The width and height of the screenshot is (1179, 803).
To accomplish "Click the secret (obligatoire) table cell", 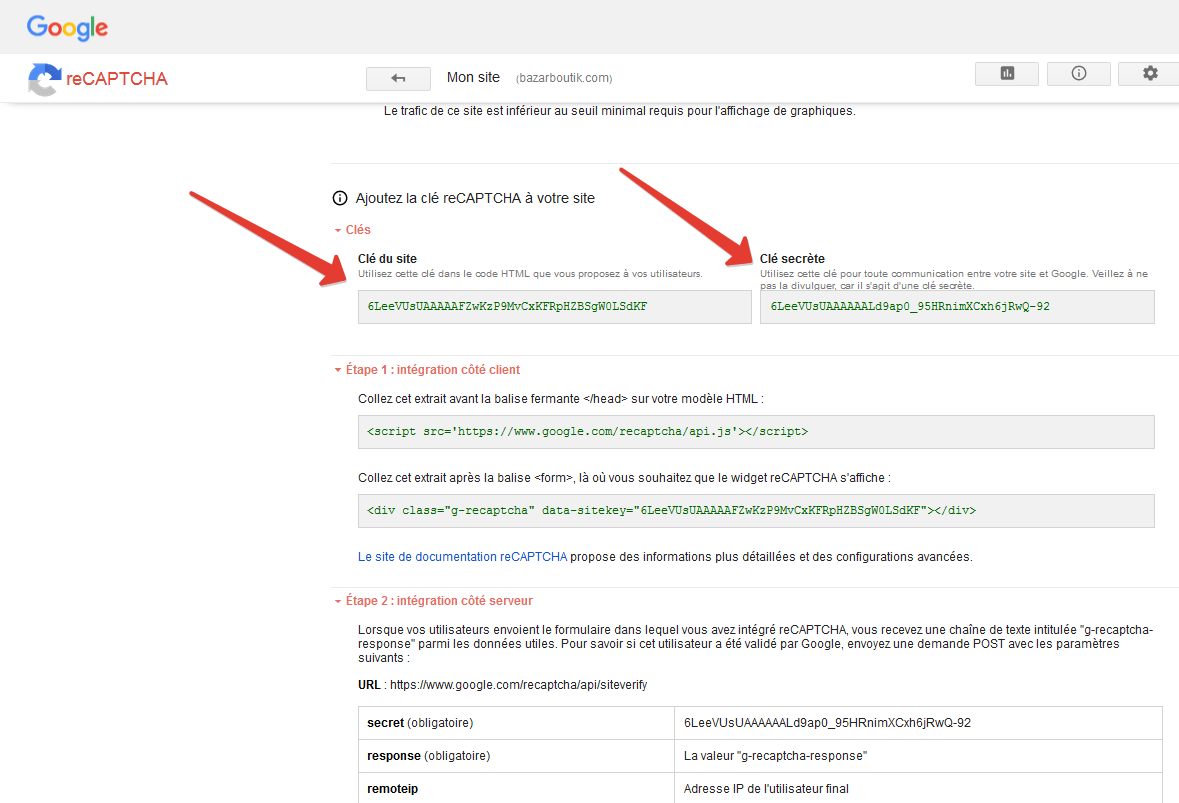I will point(517,723).
